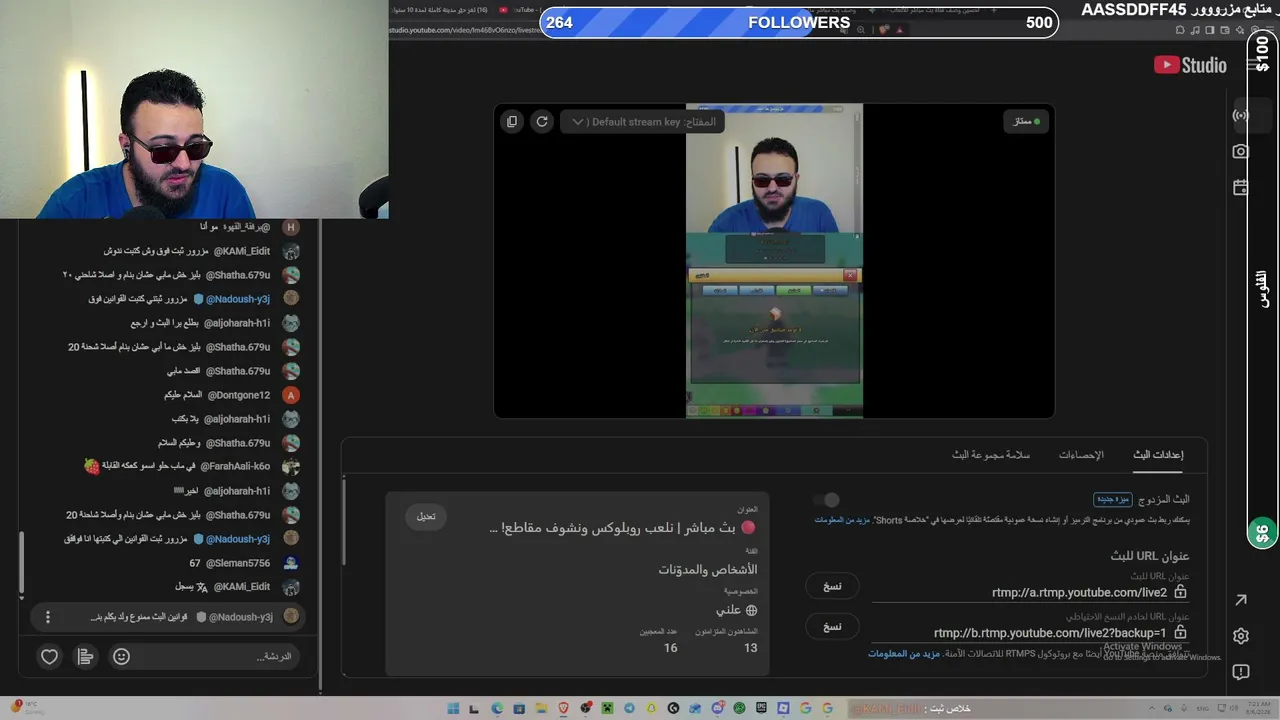Open the settings gear in Studio sidebar
This screenshot has height=720, width=1280.
(1241, 636)
